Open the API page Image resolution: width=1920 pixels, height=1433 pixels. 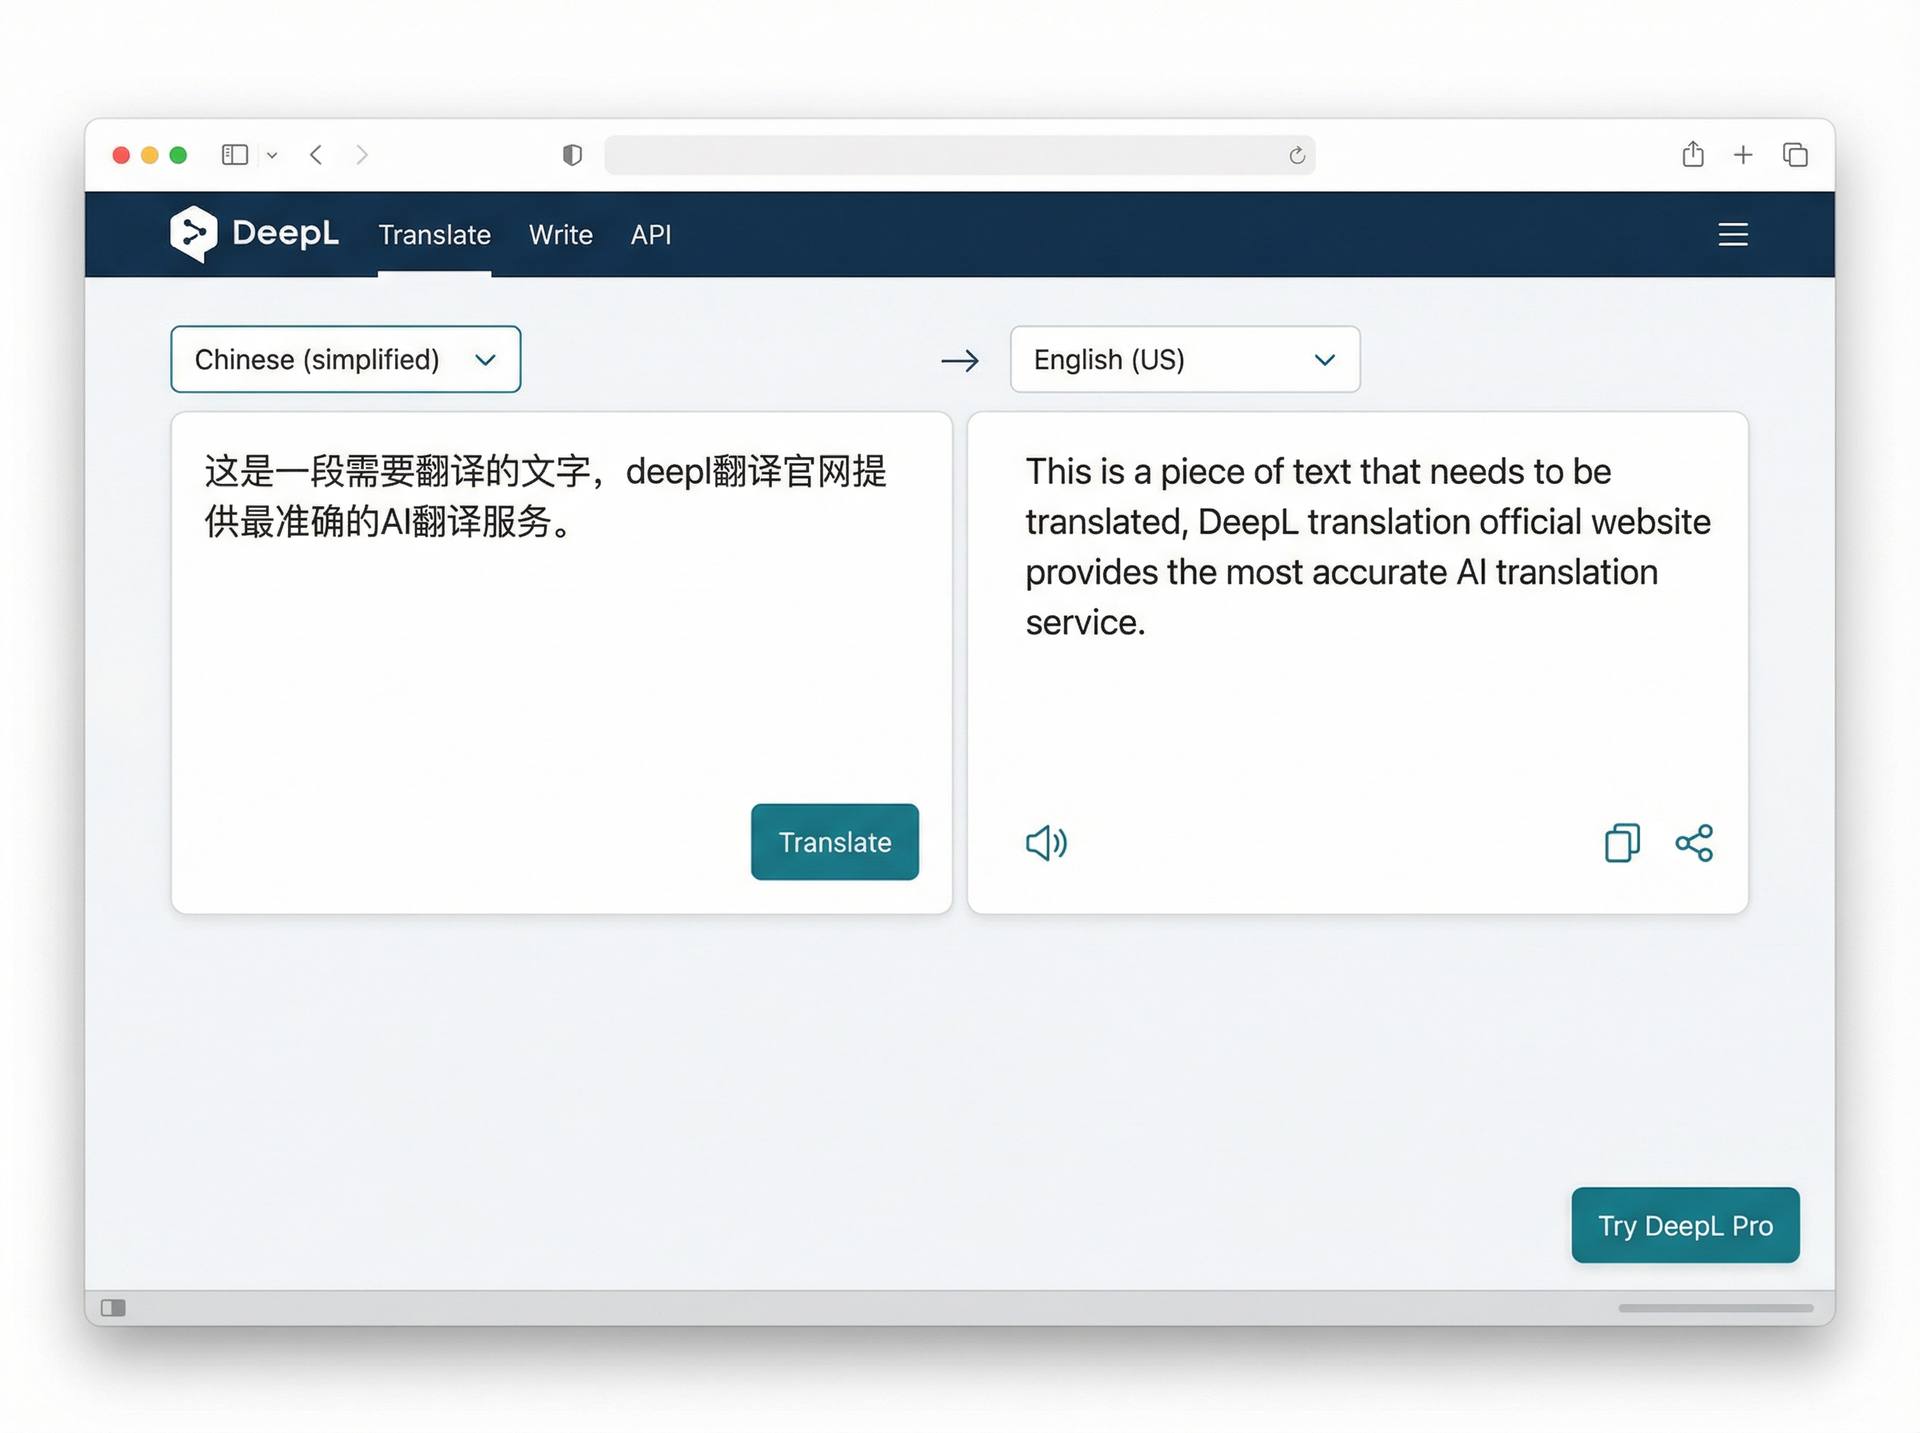pyautogui.click(x=651, y=234)
